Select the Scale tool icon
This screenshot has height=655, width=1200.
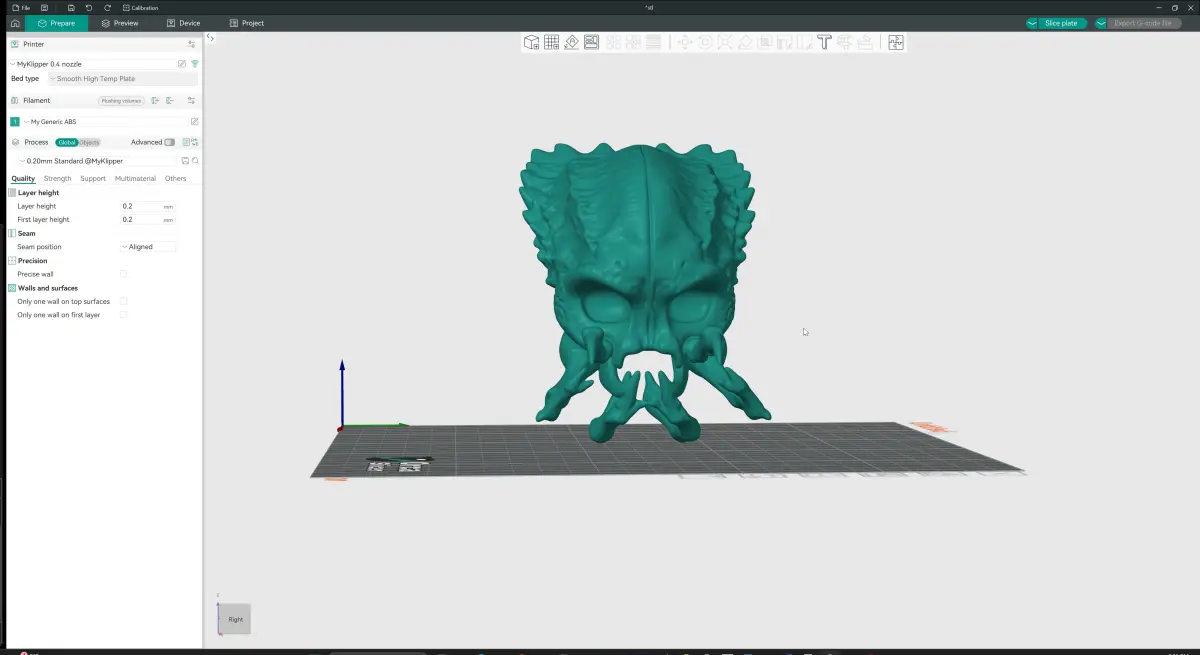[x=725, y=42]
